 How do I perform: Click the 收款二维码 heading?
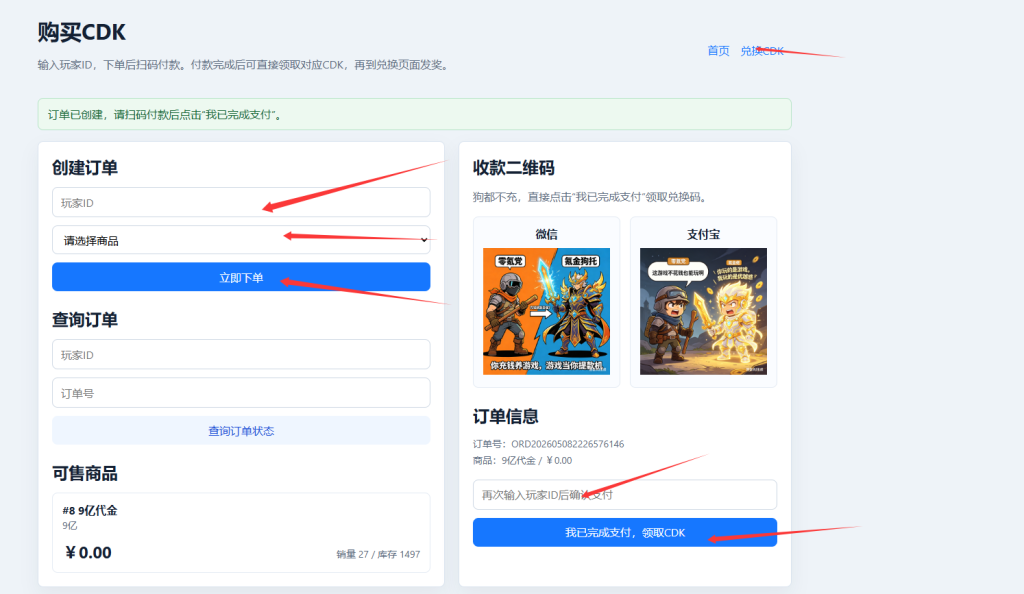(x=514, y=168)
